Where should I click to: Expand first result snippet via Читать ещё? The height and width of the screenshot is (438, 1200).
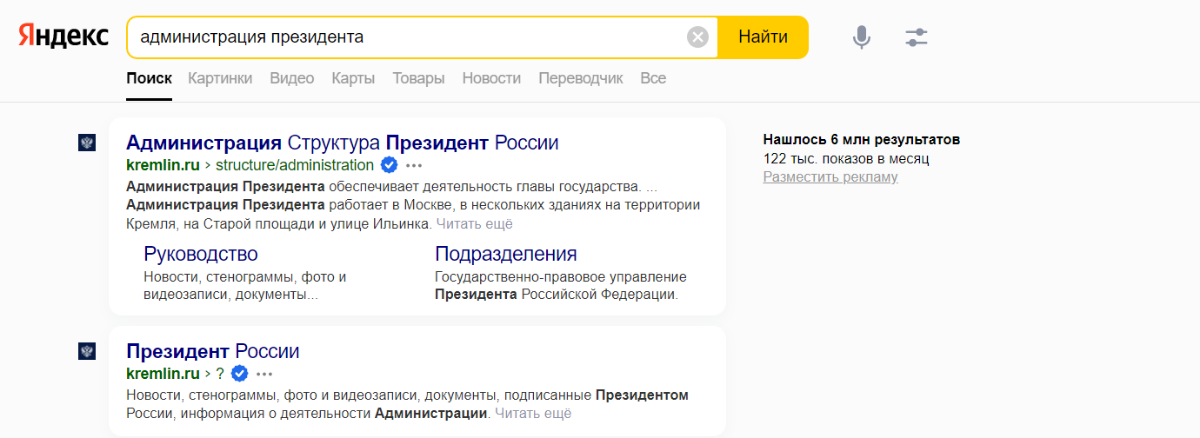click(x=474, y=223)
